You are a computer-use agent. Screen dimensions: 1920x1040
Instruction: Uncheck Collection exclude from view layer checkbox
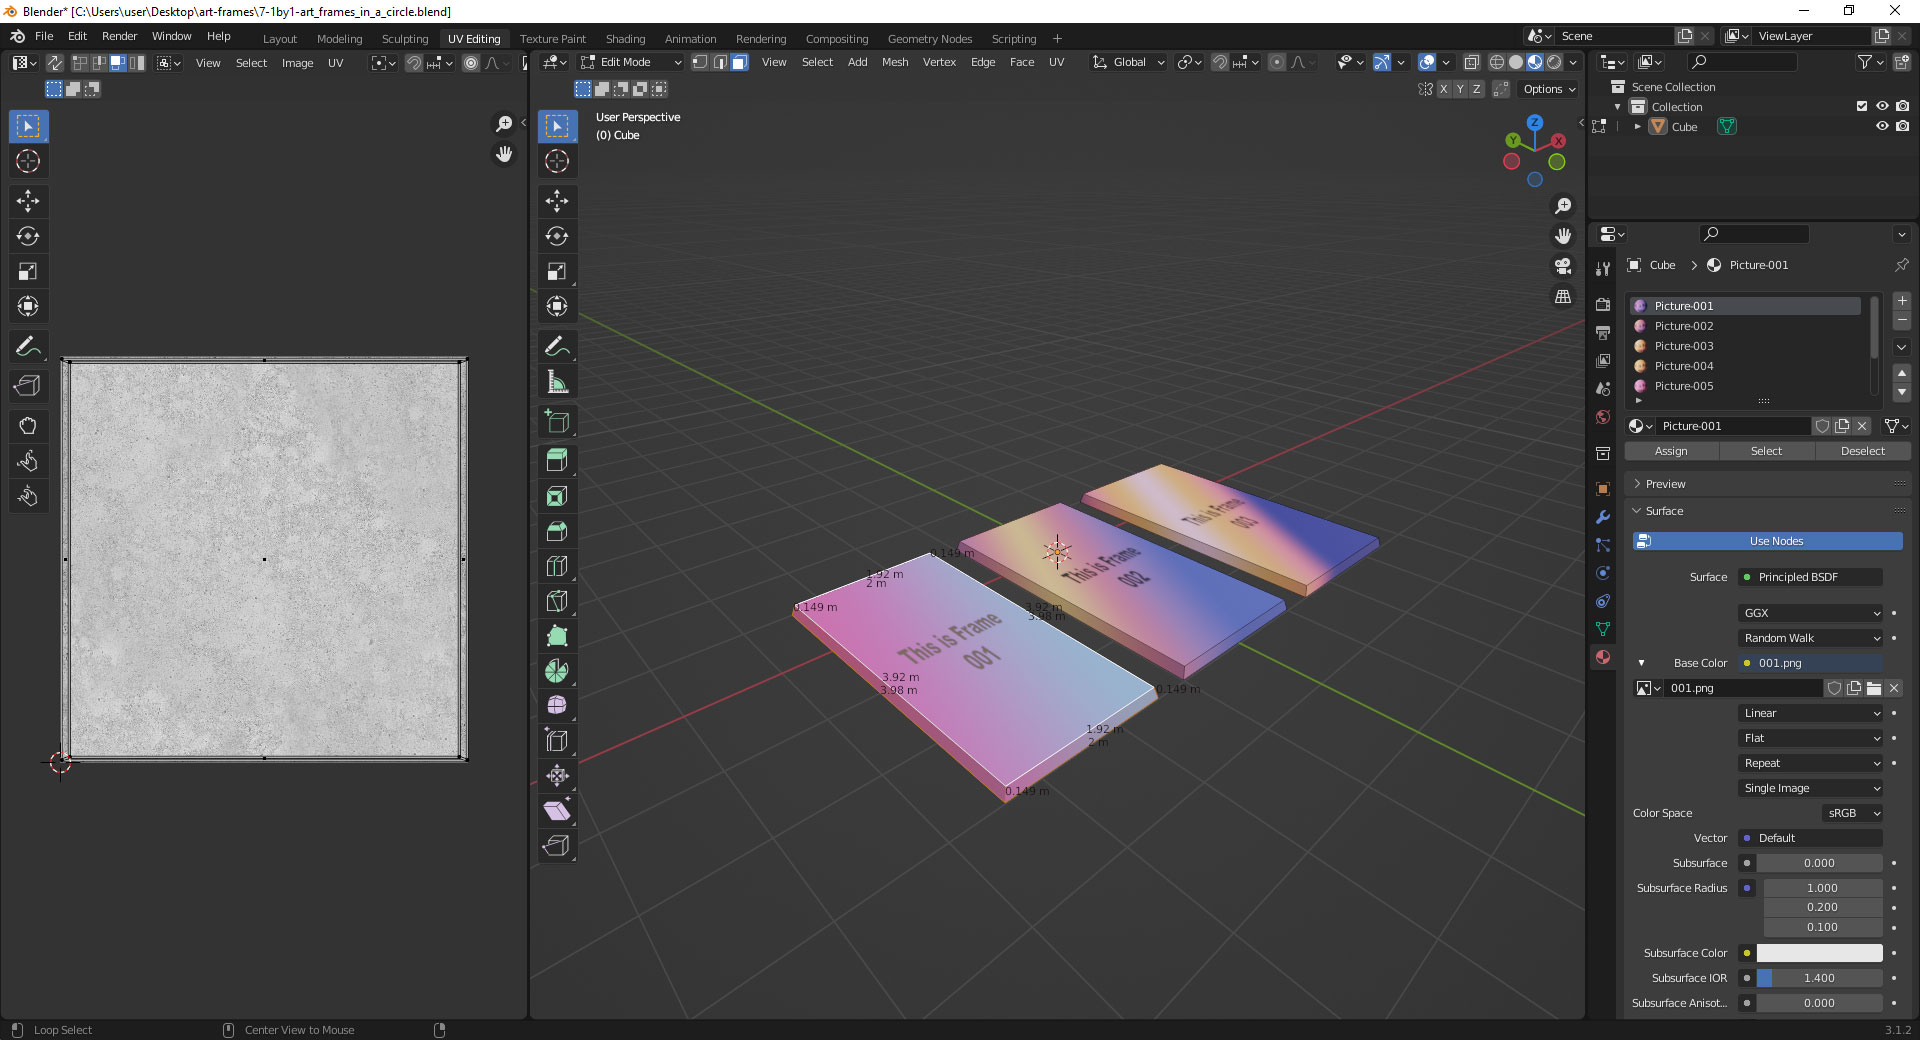1862,106
